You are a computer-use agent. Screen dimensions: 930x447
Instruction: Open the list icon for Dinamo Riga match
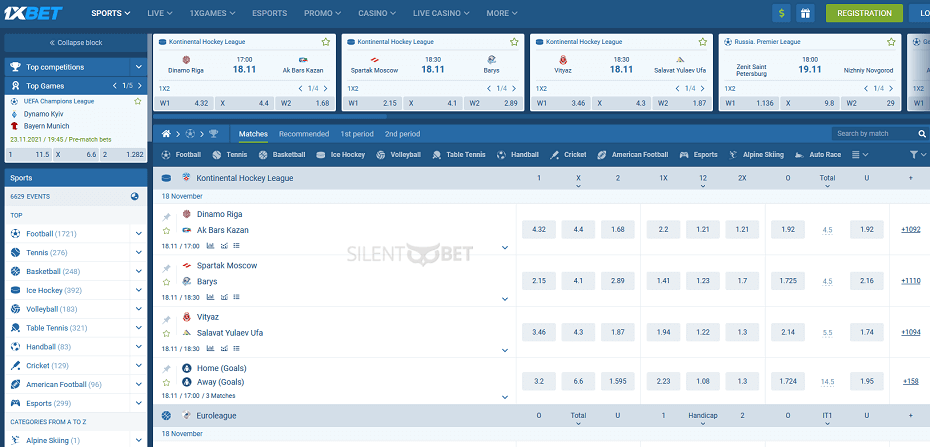pyautogui.click(x=237, y=245)
